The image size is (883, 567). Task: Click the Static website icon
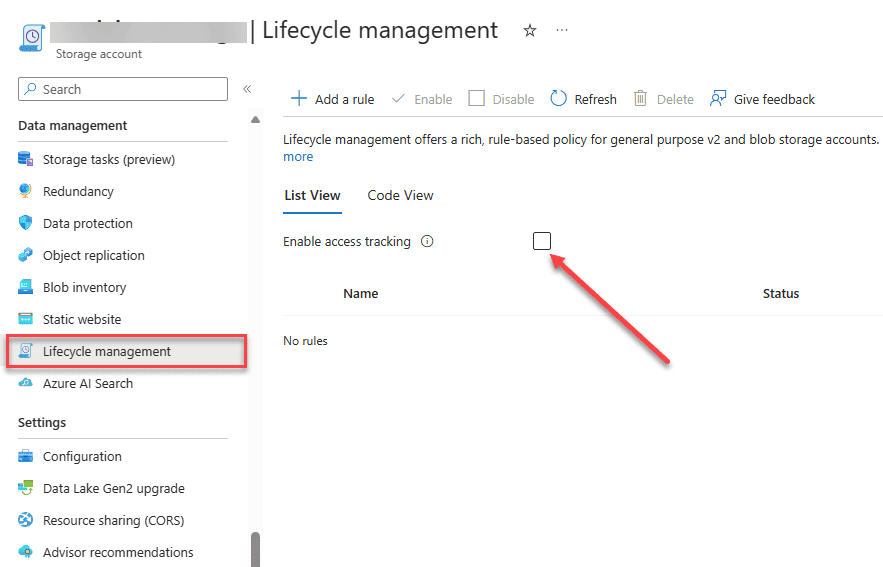25,319
